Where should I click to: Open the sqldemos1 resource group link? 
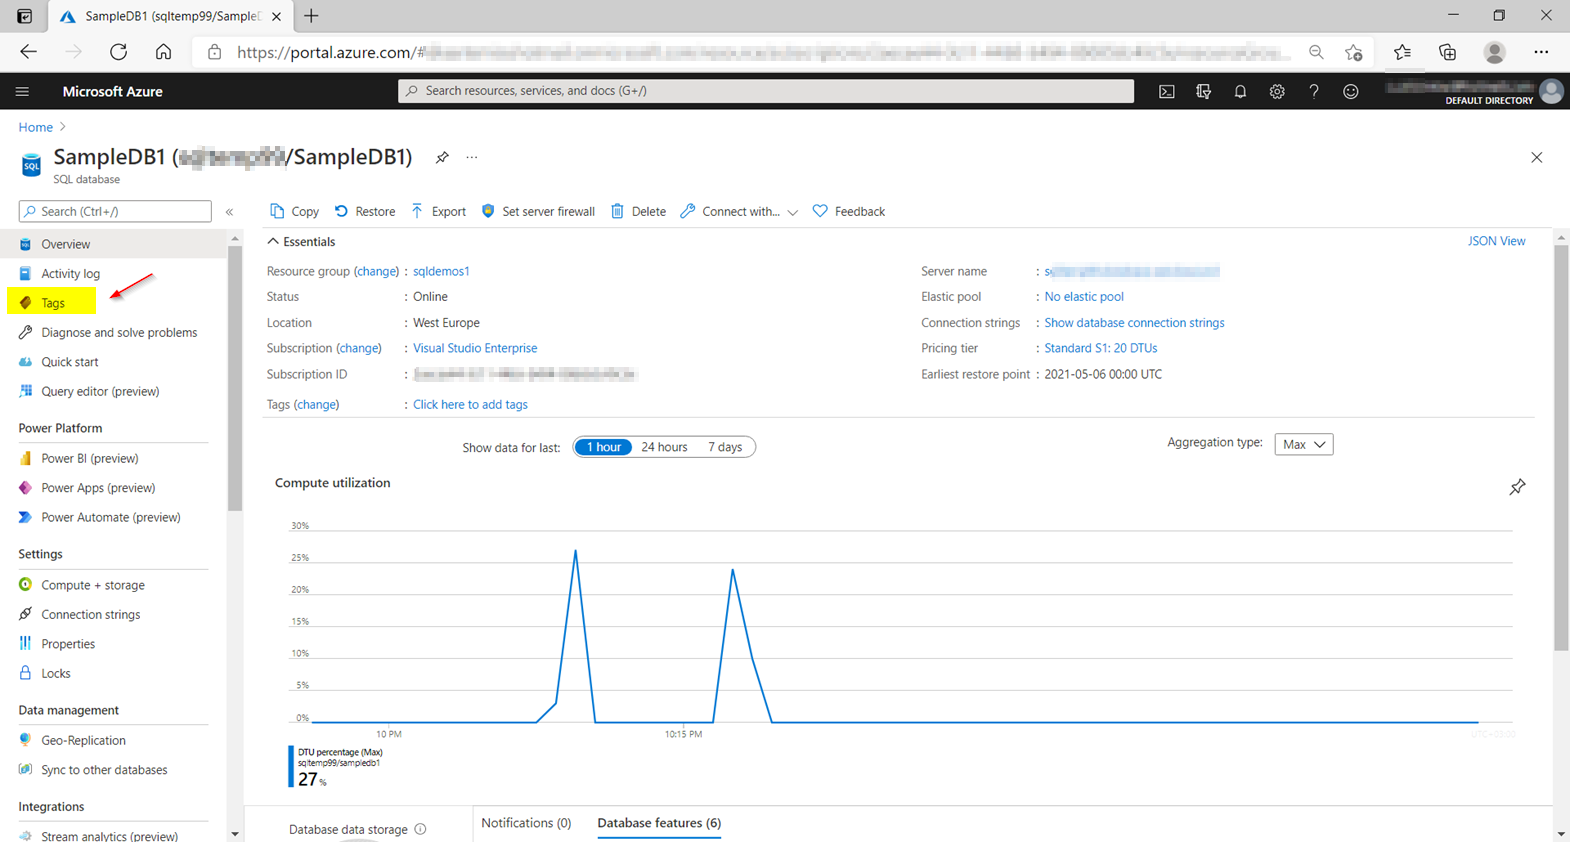tap(441, 271)
